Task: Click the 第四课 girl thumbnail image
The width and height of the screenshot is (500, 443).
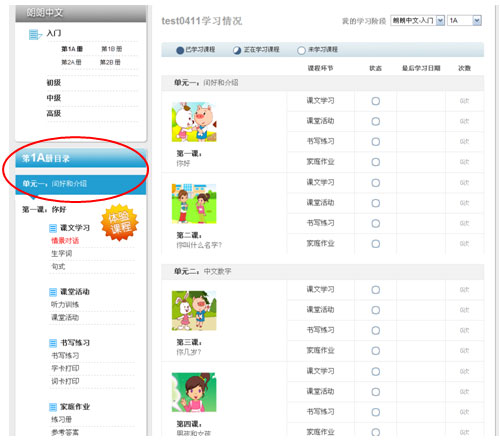Action: pos(194,392)
